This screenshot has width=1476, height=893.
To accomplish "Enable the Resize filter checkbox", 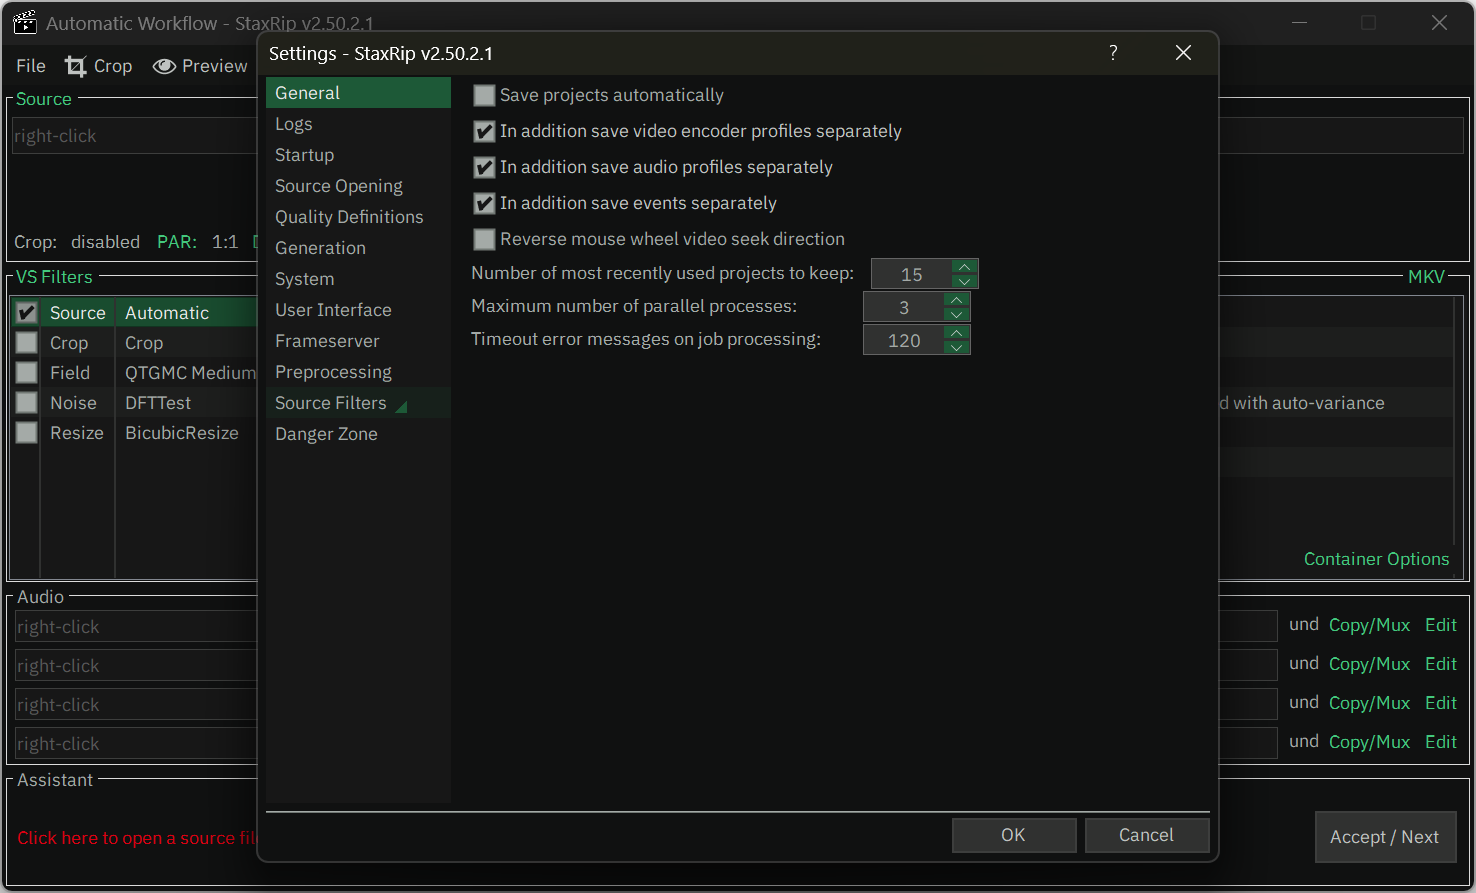I will tap(27, 433).
